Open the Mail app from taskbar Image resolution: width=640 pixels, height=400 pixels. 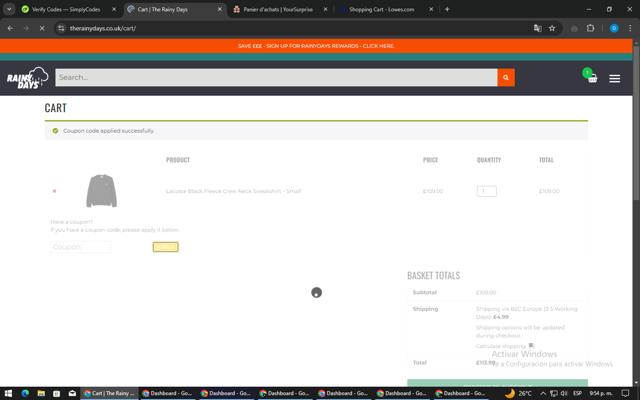click(x=72, y=393)
